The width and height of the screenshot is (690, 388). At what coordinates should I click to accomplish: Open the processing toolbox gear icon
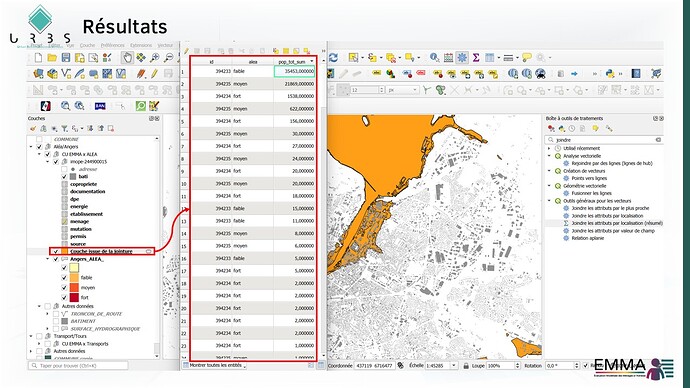[x=462, y=58]
